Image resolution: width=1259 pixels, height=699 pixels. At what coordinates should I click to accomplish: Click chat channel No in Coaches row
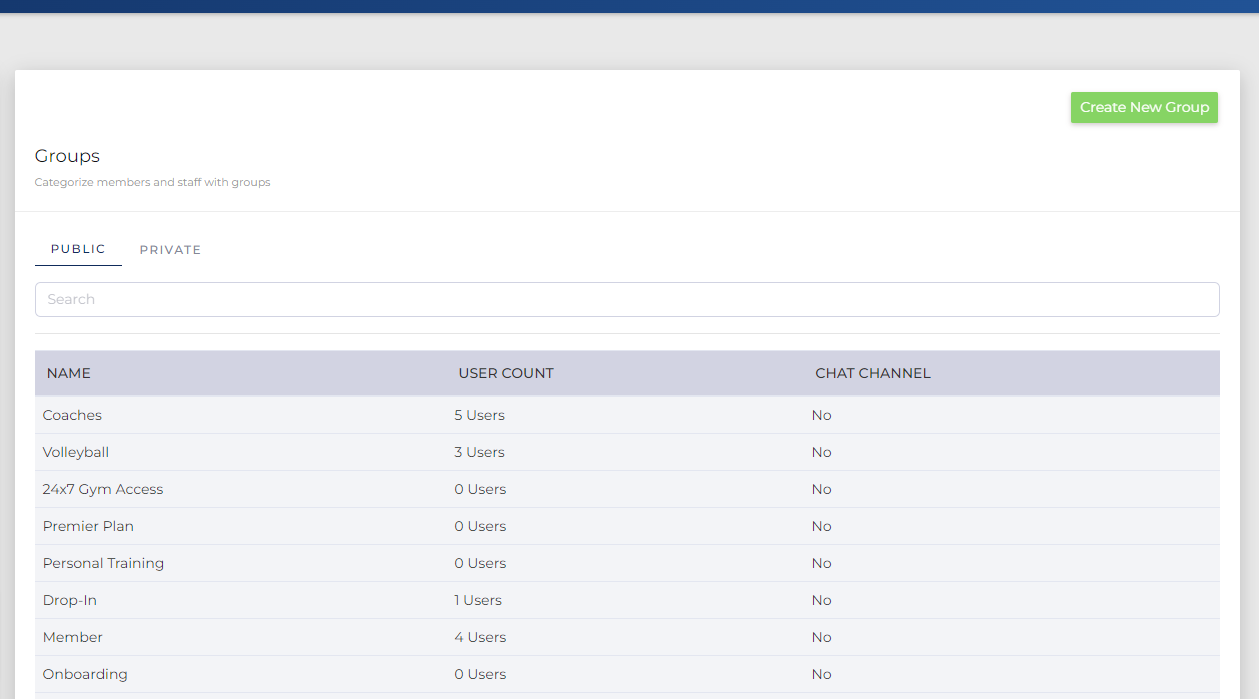822,415
